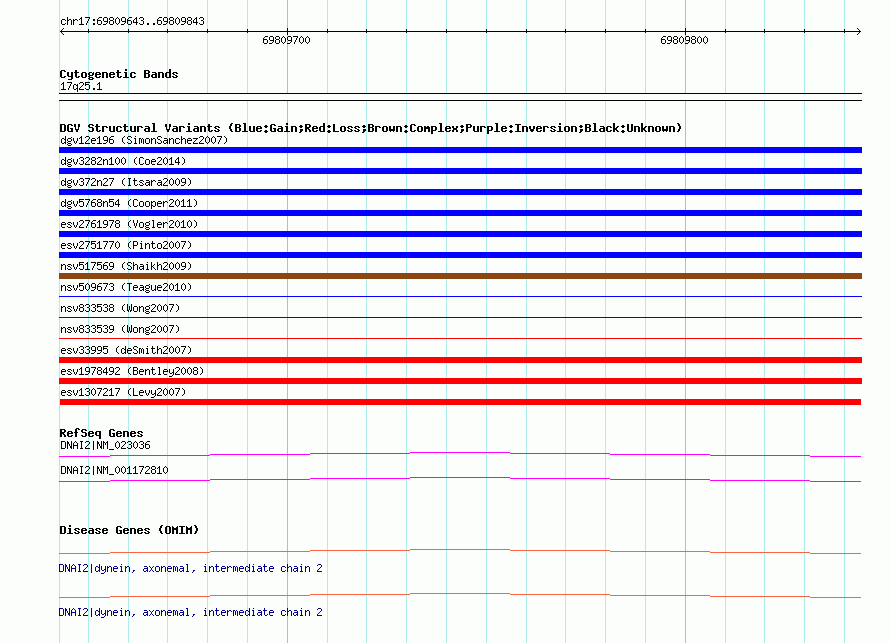Select the Disease Genes (OMIM) track title
The height and width of the screenshot is (643, 890).
tap(129, 530)
